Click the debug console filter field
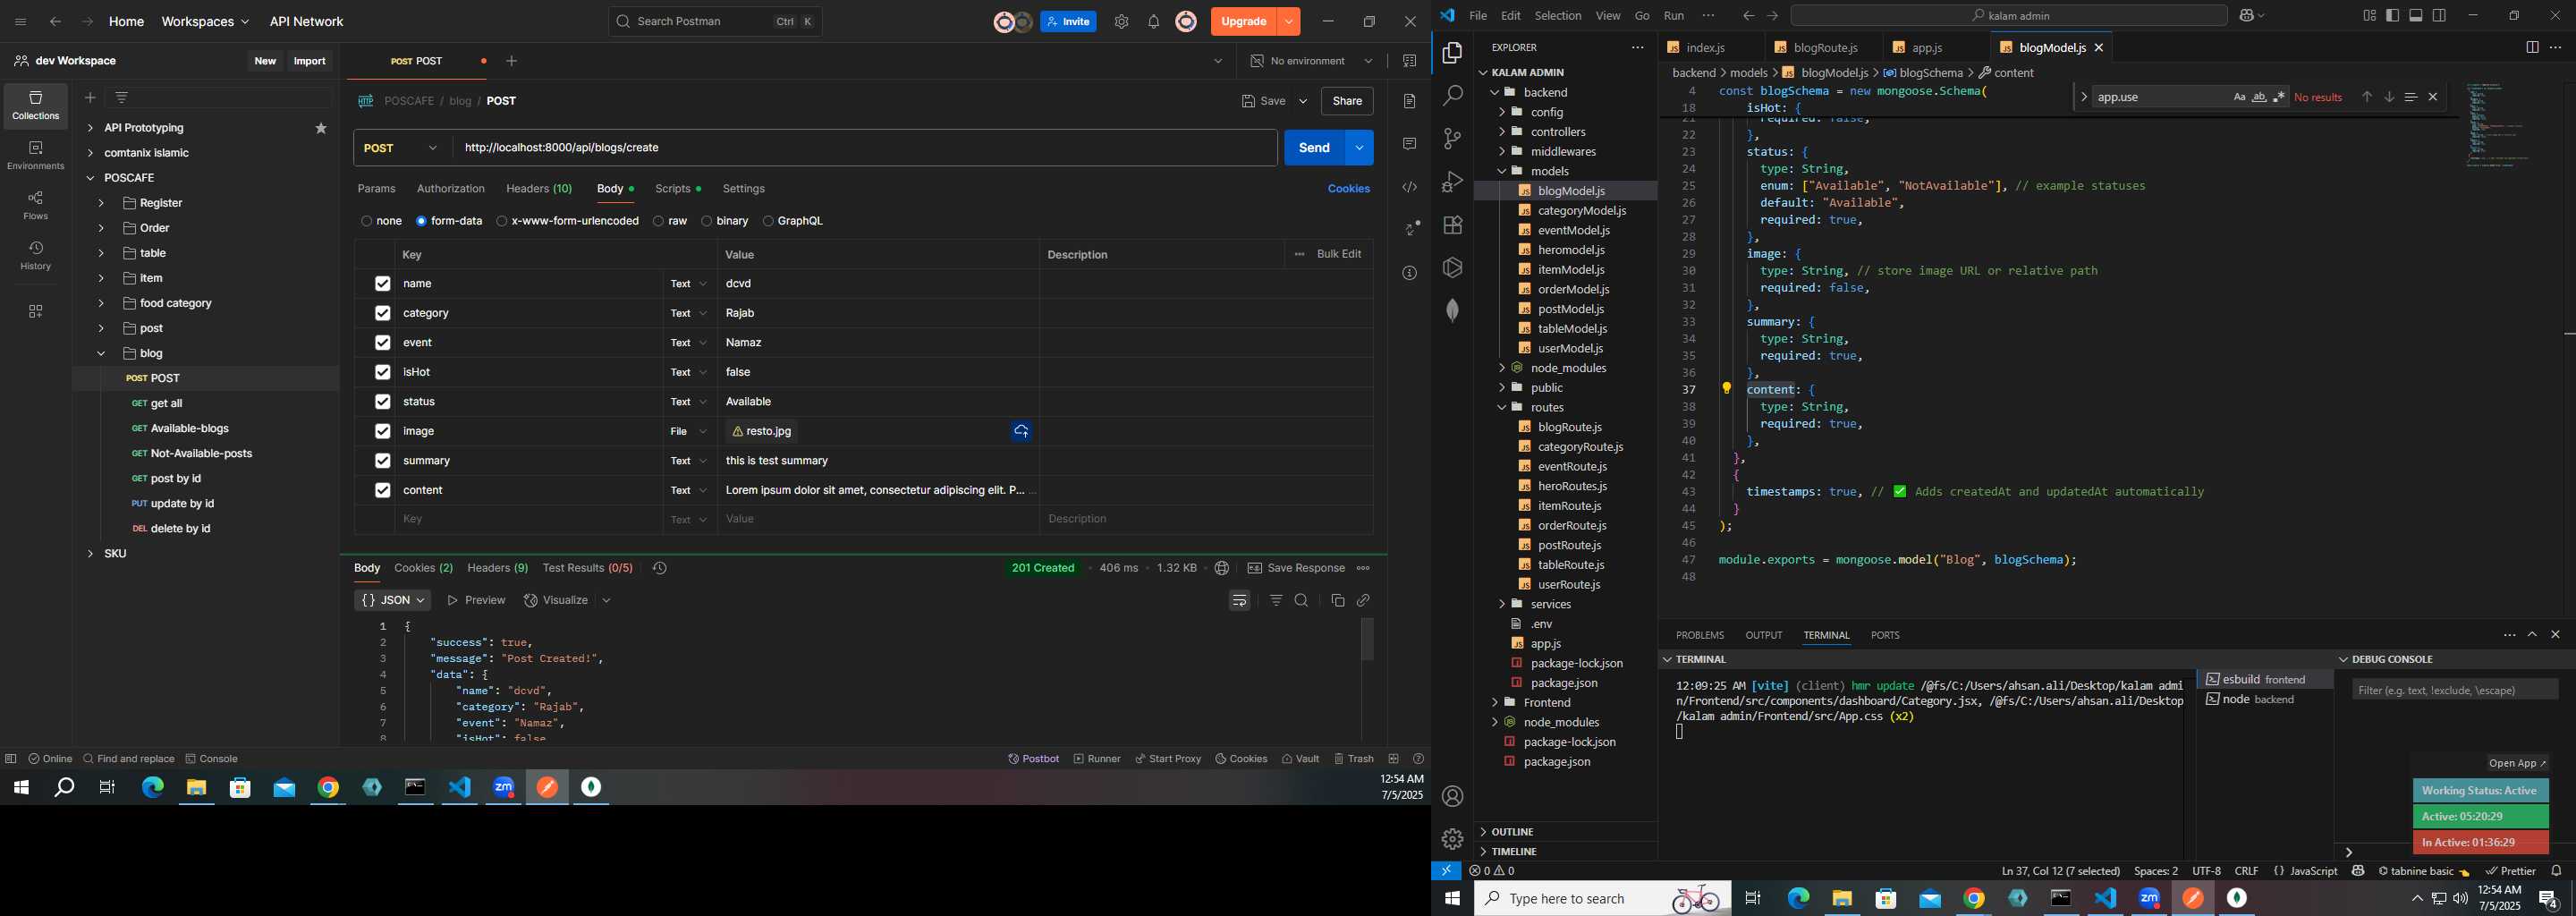This screenshot has height=916, width=2576. 2455,690
